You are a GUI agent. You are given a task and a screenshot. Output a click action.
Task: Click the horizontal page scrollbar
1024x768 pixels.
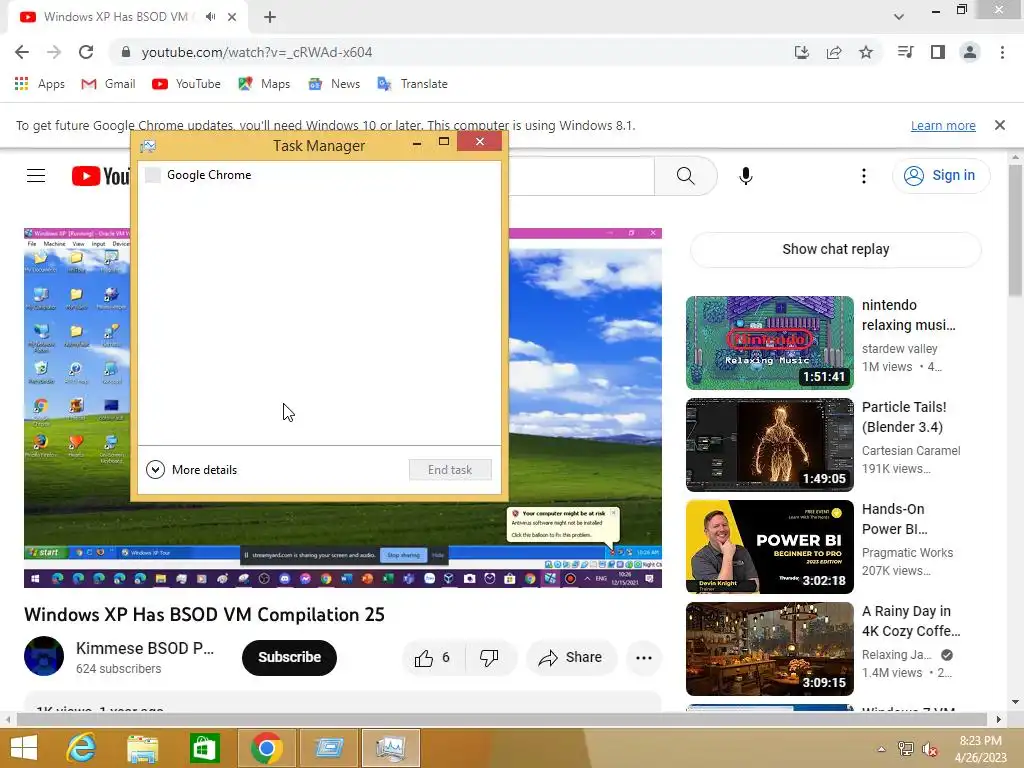[502, 719]
